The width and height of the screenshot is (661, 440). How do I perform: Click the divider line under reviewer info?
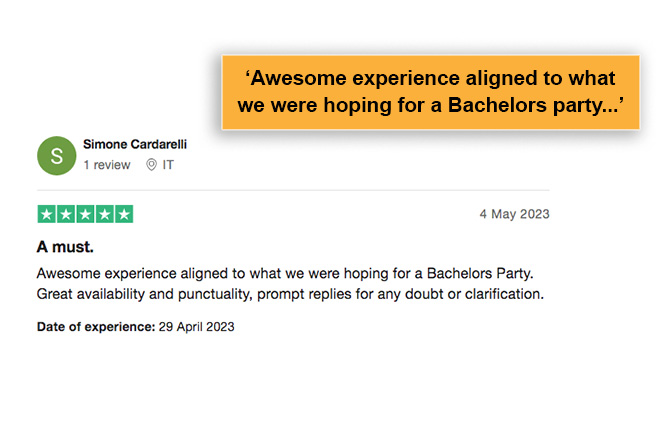tap(293, 190)
